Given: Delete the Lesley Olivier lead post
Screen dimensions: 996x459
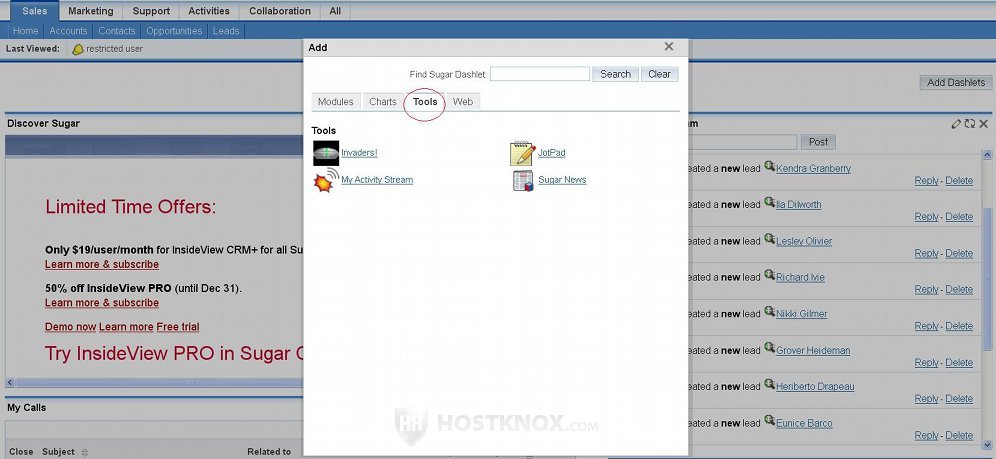Looking at the screenshot, I should (x=959, y=253).
